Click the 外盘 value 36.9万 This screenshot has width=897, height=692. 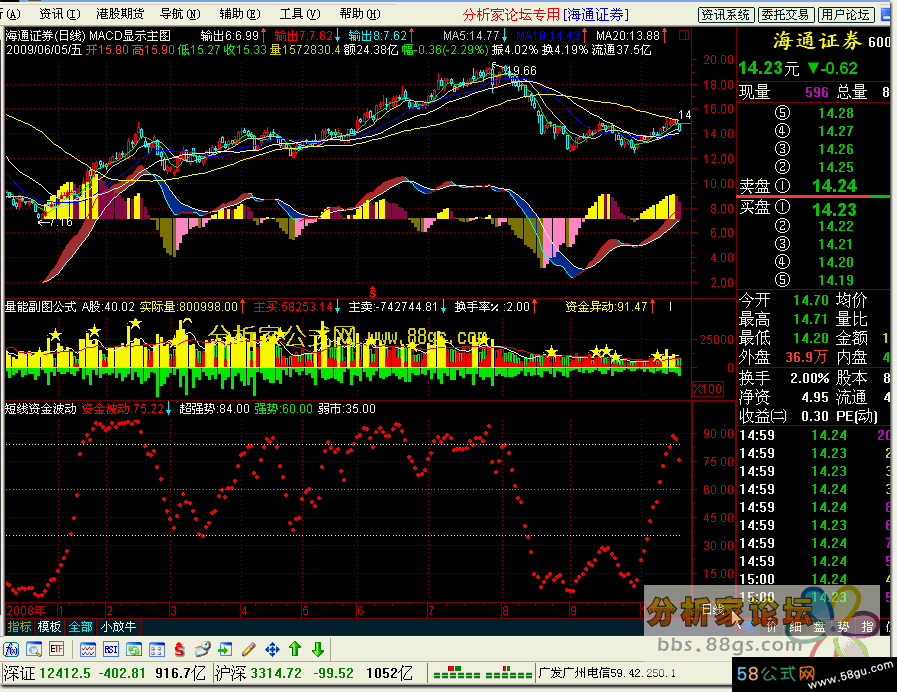(x=806, y=357)
